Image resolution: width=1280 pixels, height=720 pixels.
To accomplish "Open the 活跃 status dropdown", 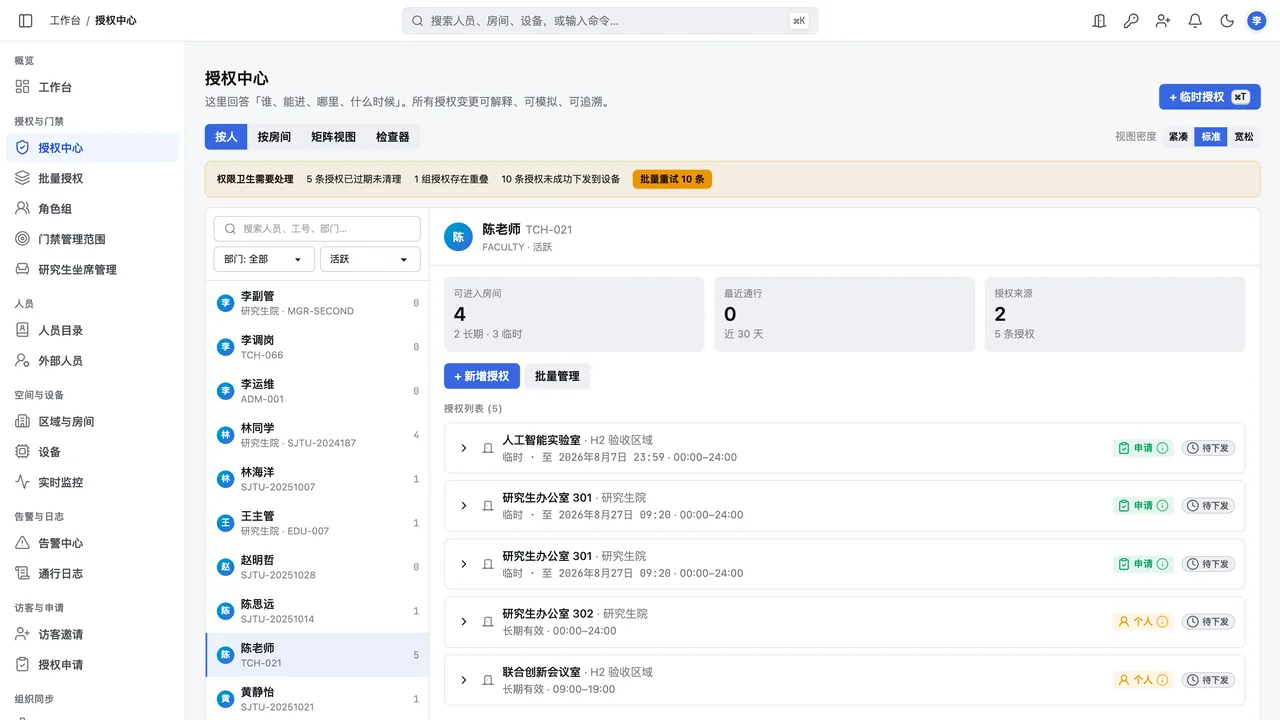I will point(370,259).
